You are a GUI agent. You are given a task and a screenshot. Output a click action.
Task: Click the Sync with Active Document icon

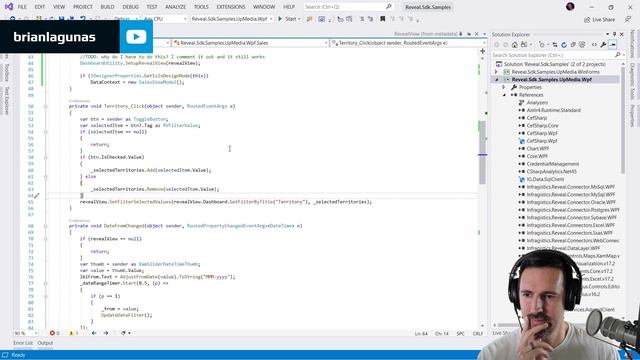pos(555,44)
